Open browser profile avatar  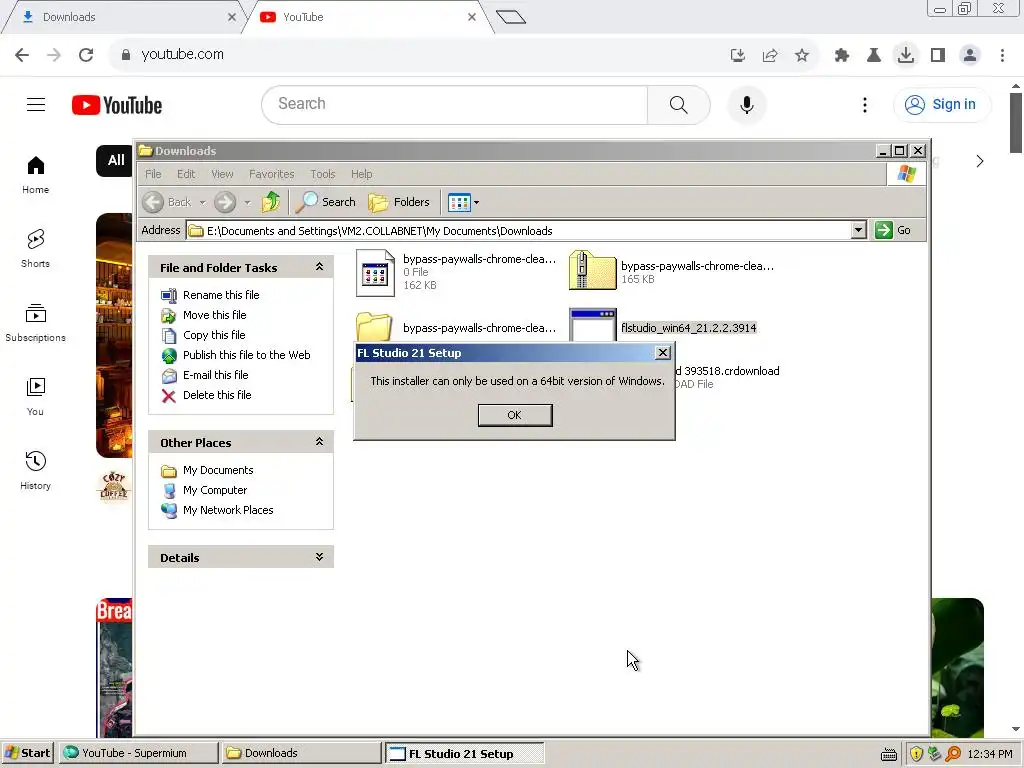[970, 56]
